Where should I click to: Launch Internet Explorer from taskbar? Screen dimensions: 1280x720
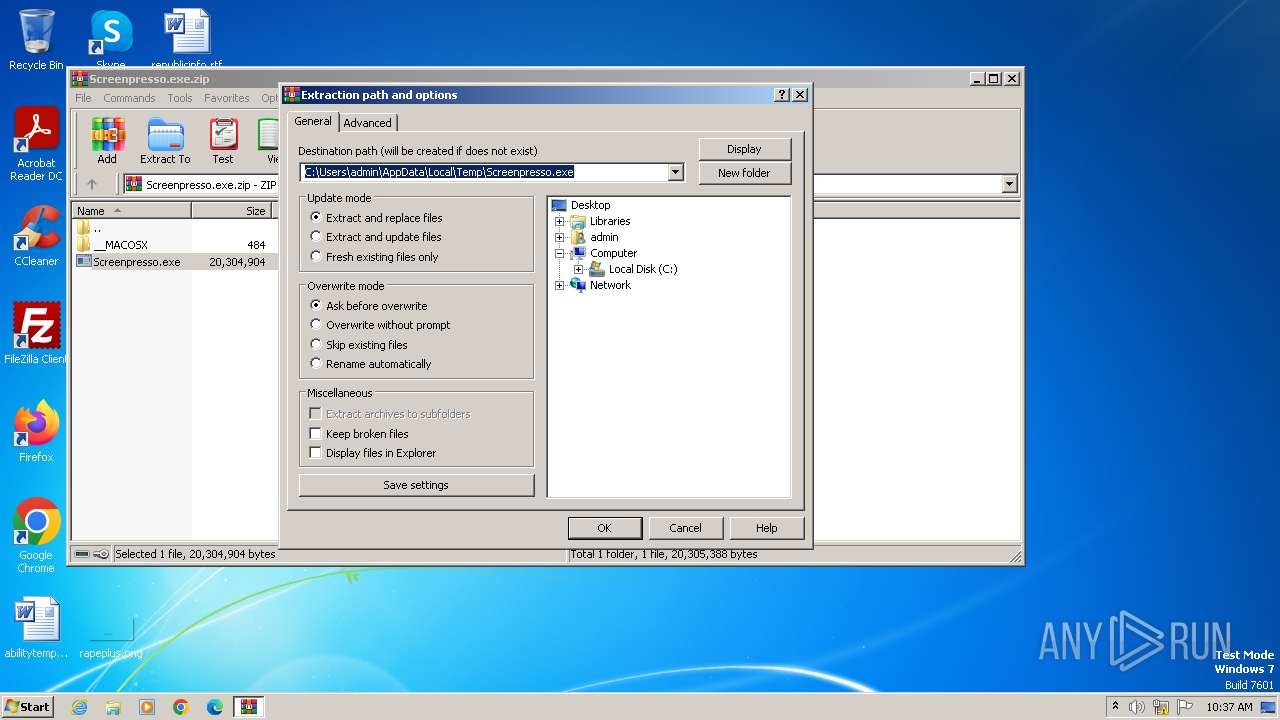tap(79, 707)
